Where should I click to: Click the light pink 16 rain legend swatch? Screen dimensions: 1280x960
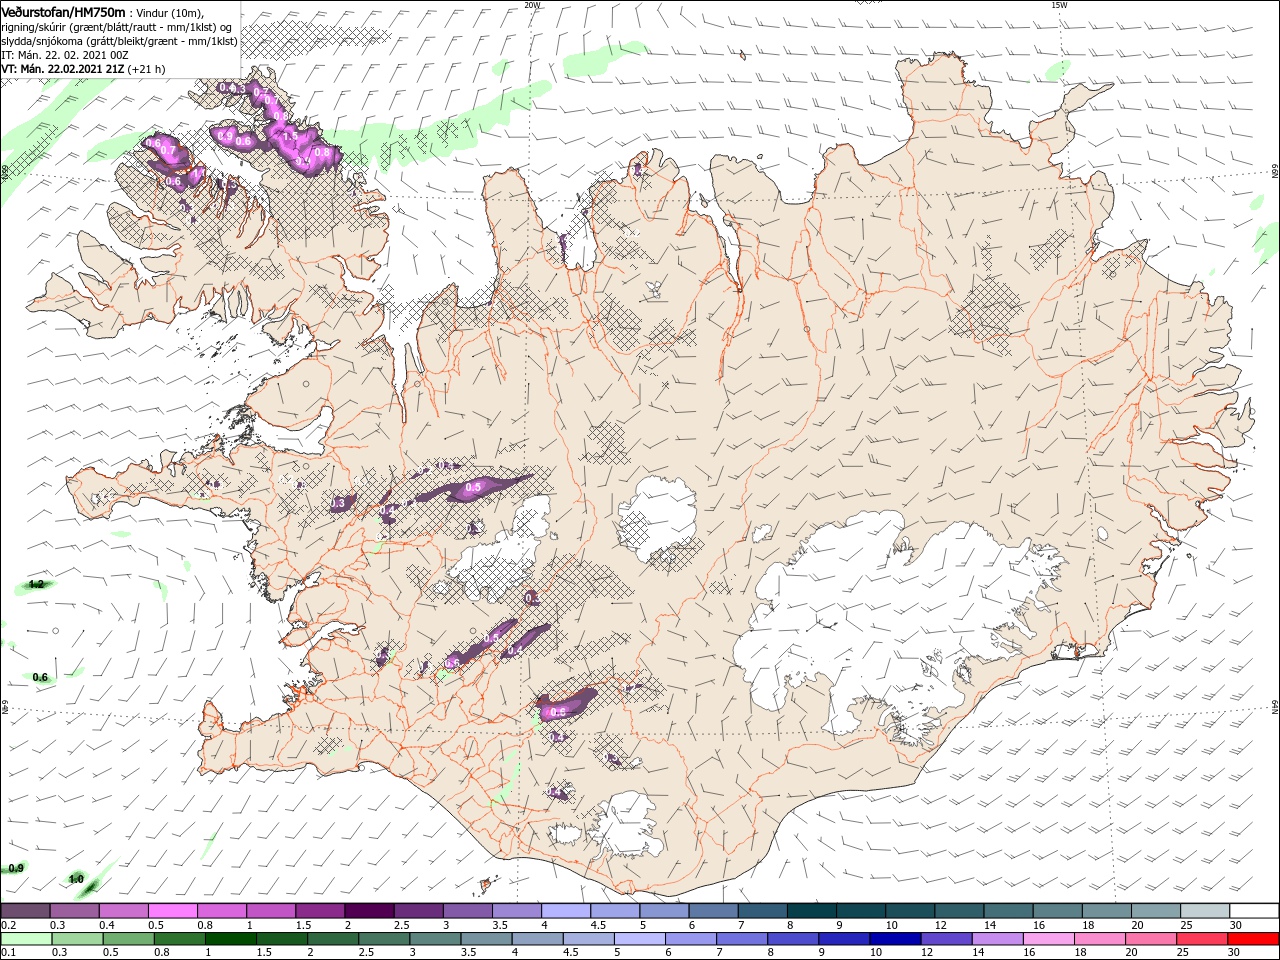tap(1049, 939)
